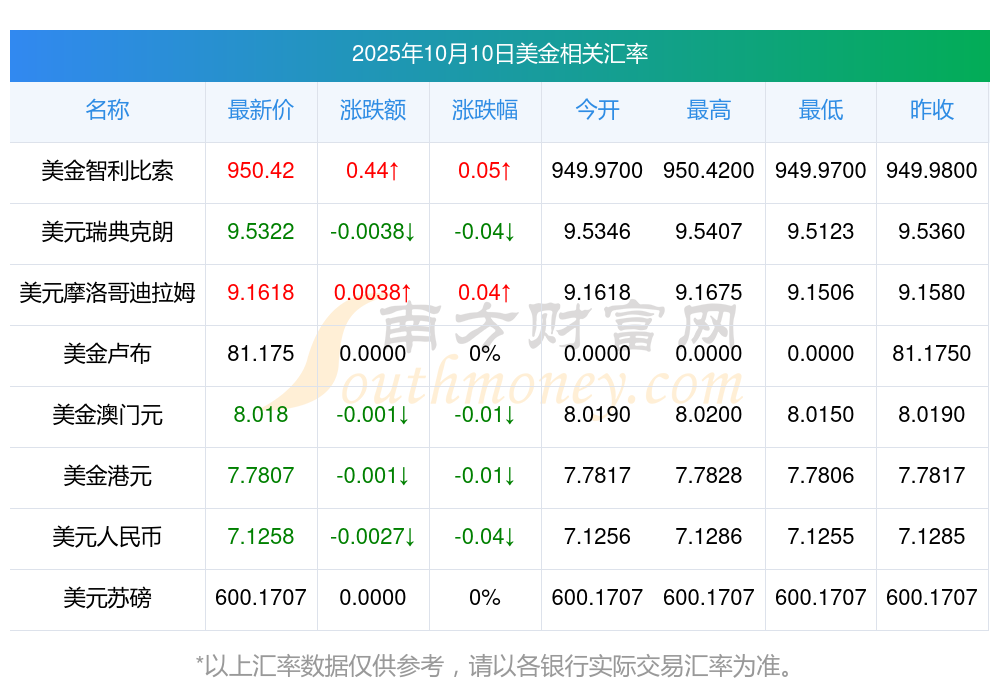Select the 涨跌幅 column header
This screenshot has height=697, width=1000.
pyautogui.click(x=485, y=111)
